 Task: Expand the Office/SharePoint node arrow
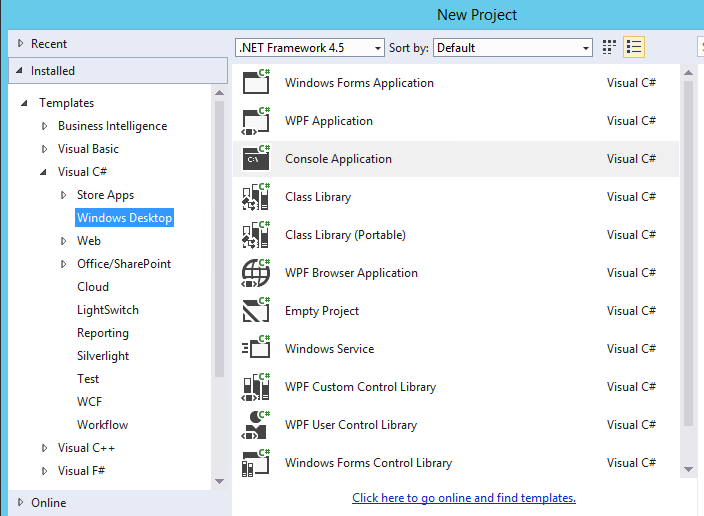[x=63, y=264]
